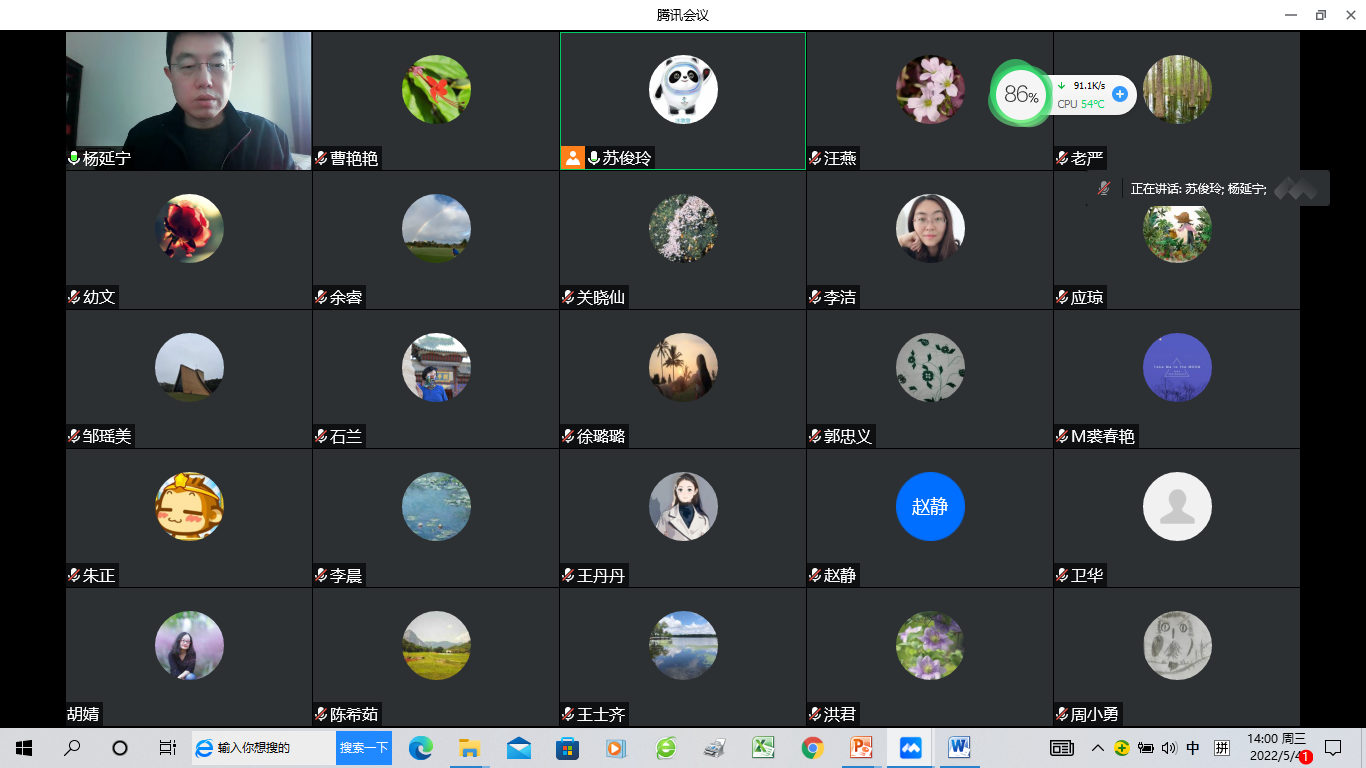
Task: Expand hidden system tray icons chevron
Action: click(x=1098, y=748)
